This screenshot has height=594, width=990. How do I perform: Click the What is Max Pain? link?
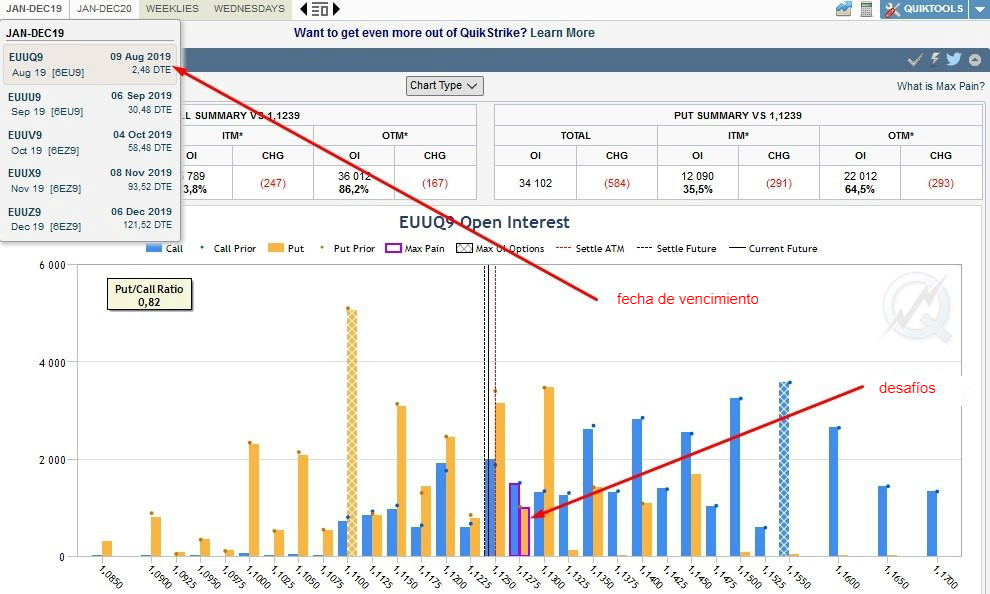(939, 87)
